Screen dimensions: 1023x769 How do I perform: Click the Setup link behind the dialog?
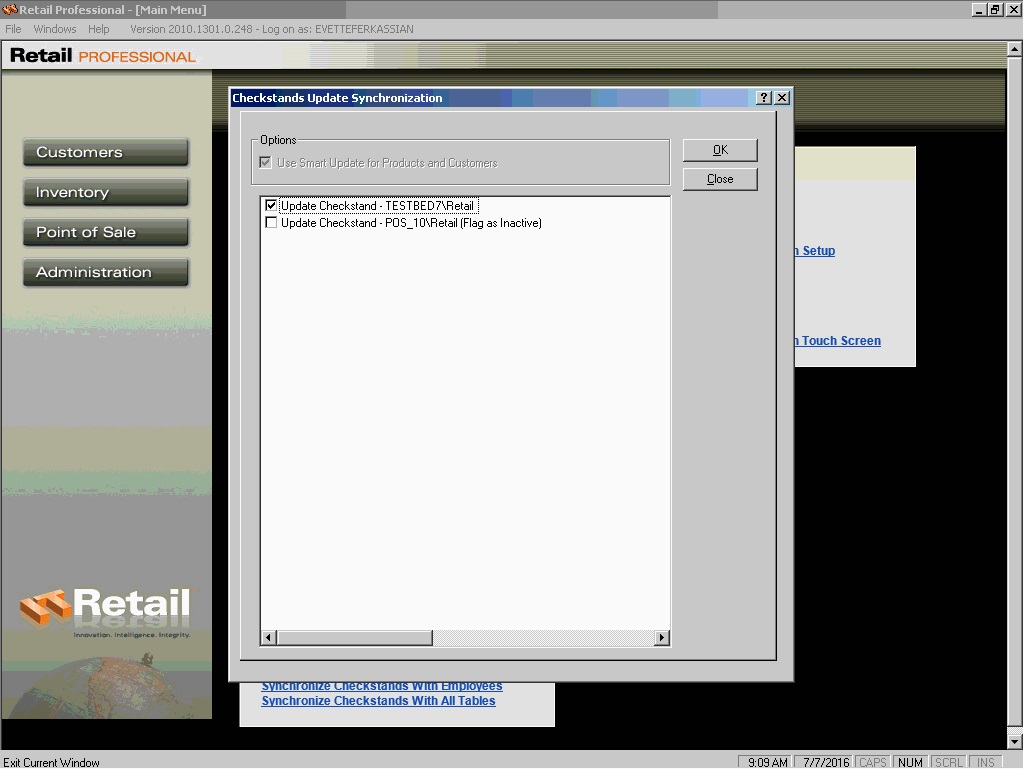click(x=815, y=251)
